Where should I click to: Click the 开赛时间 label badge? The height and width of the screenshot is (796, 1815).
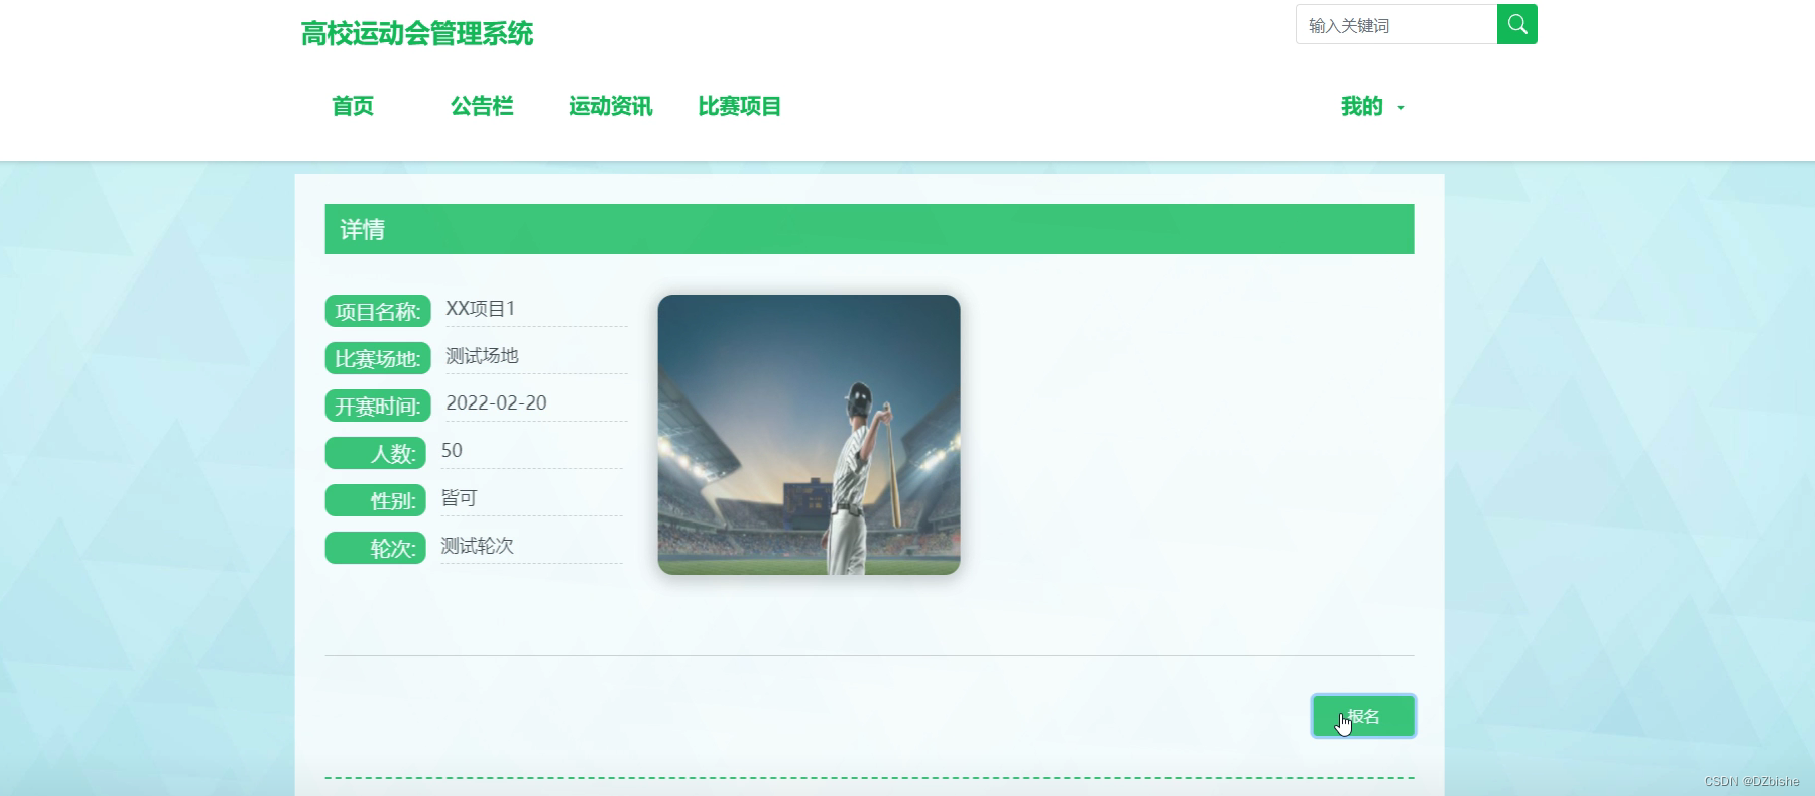[x=377, y=405]
